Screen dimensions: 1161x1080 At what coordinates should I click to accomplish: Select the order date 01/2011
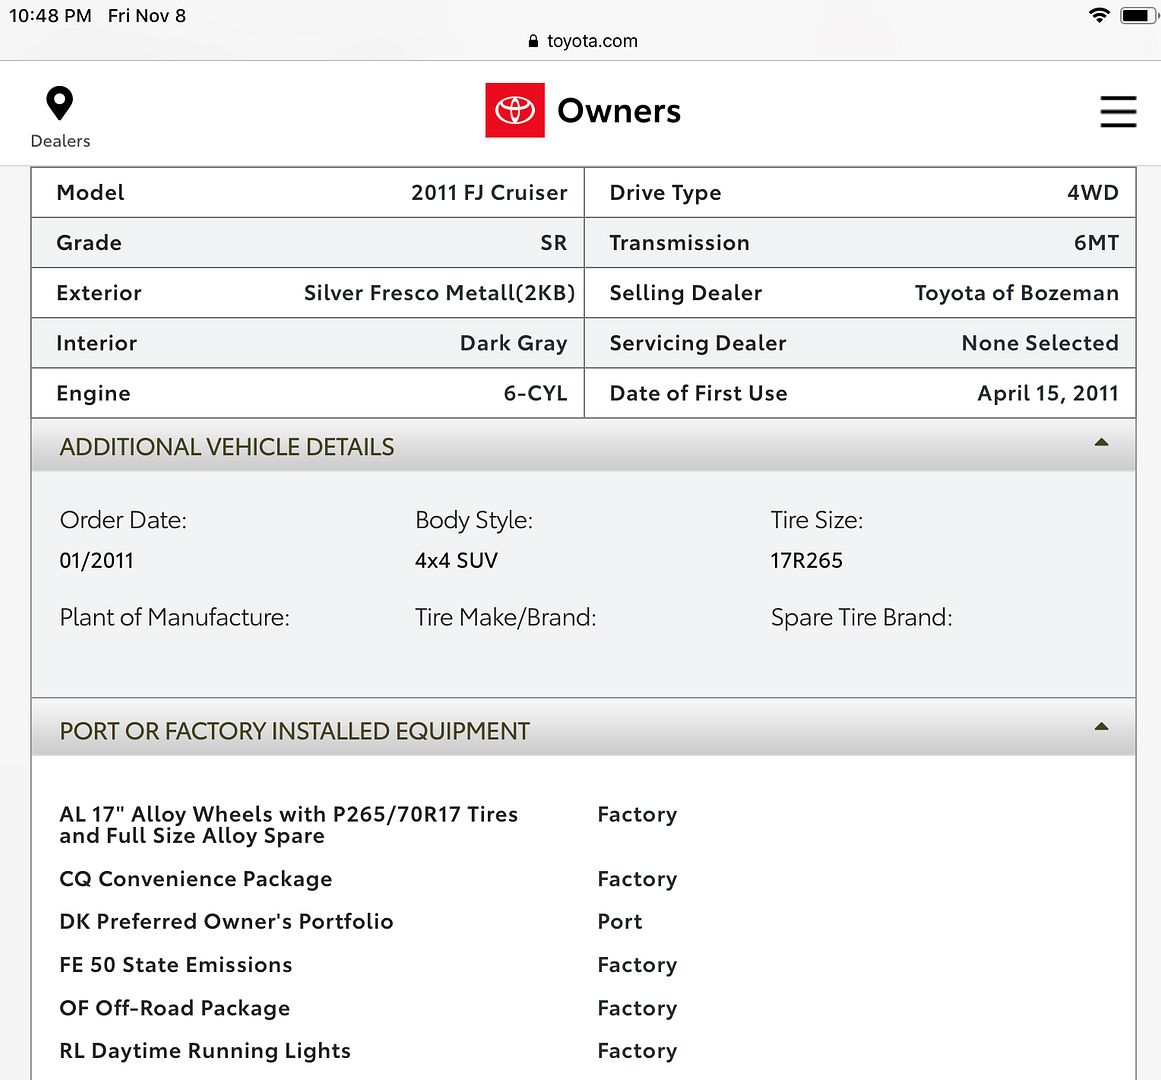(96, 560)
